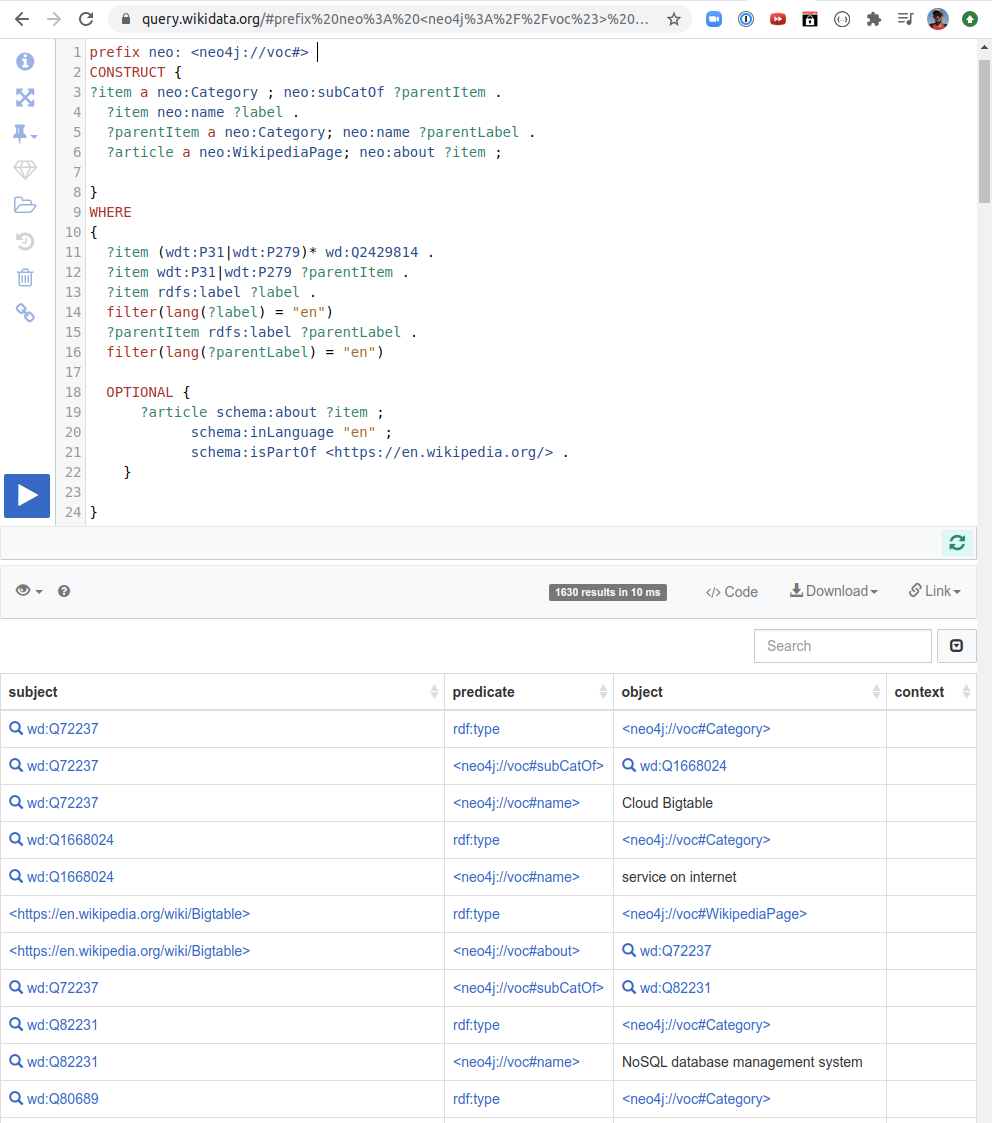Screen dimensions: 992x1123
Task: Click the WHERE keyword on line 9
Action: (x=110, y=213)
